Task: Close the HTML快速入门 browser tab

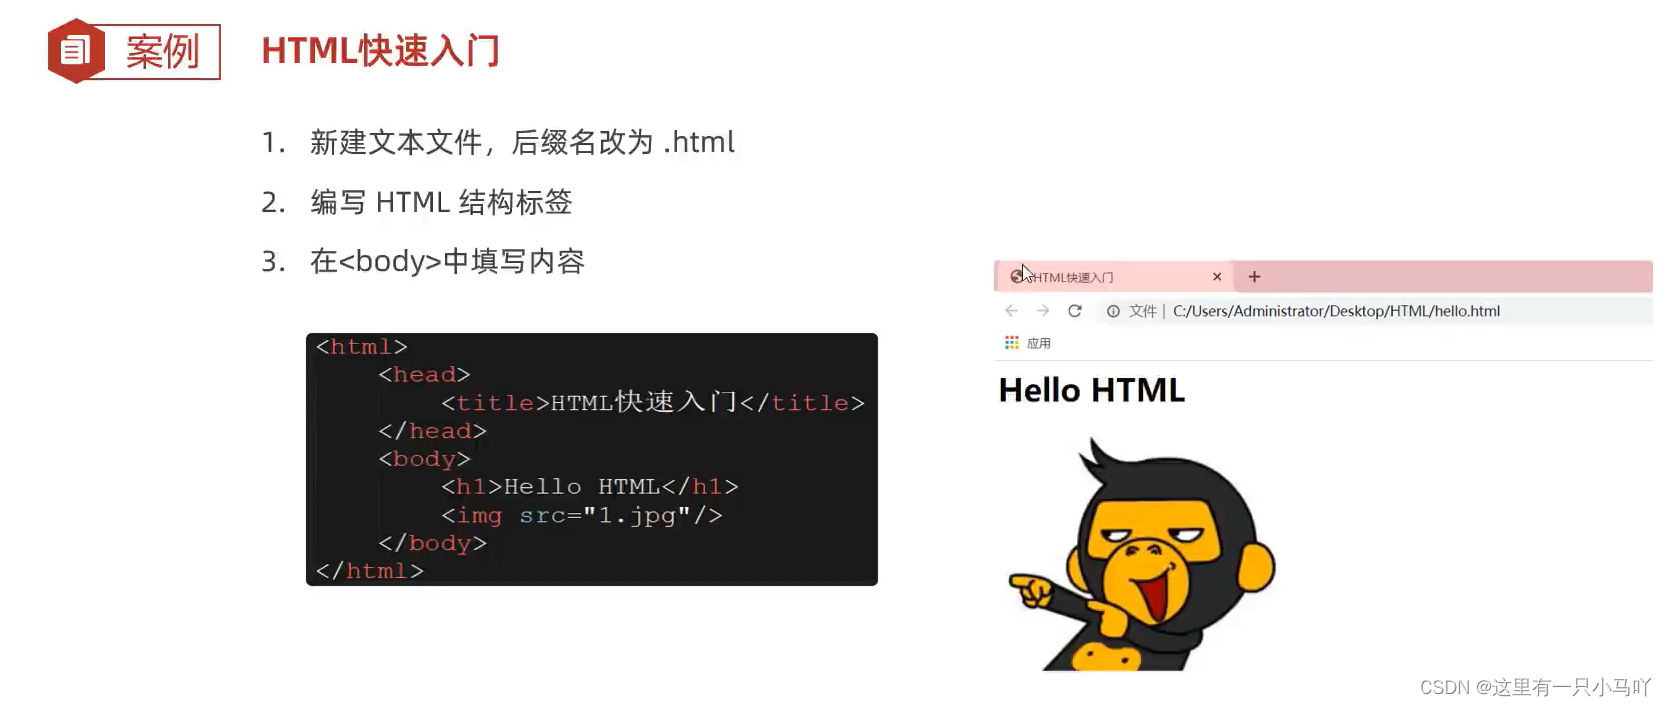Action: tap(1217, 277)
